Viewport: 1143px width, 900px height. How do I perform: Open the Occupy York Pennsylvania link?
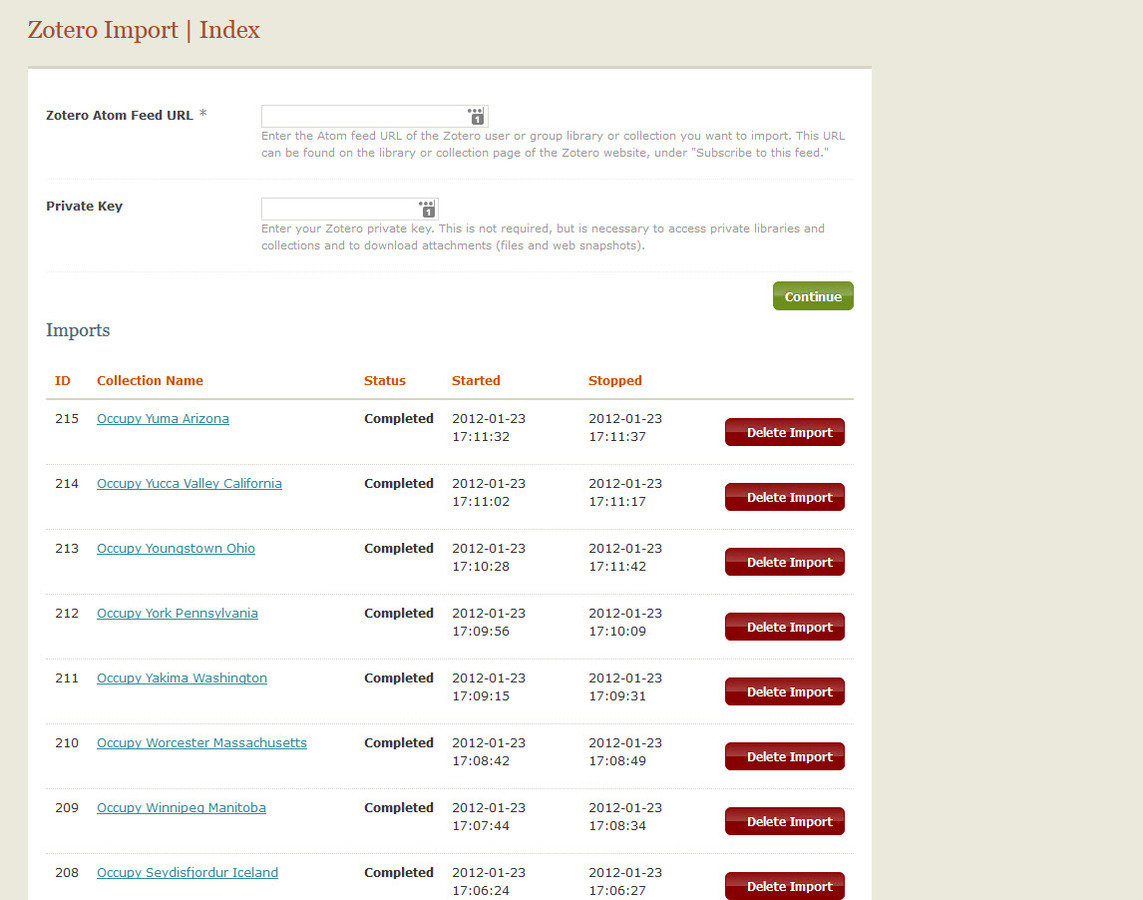tap(177, 613)
